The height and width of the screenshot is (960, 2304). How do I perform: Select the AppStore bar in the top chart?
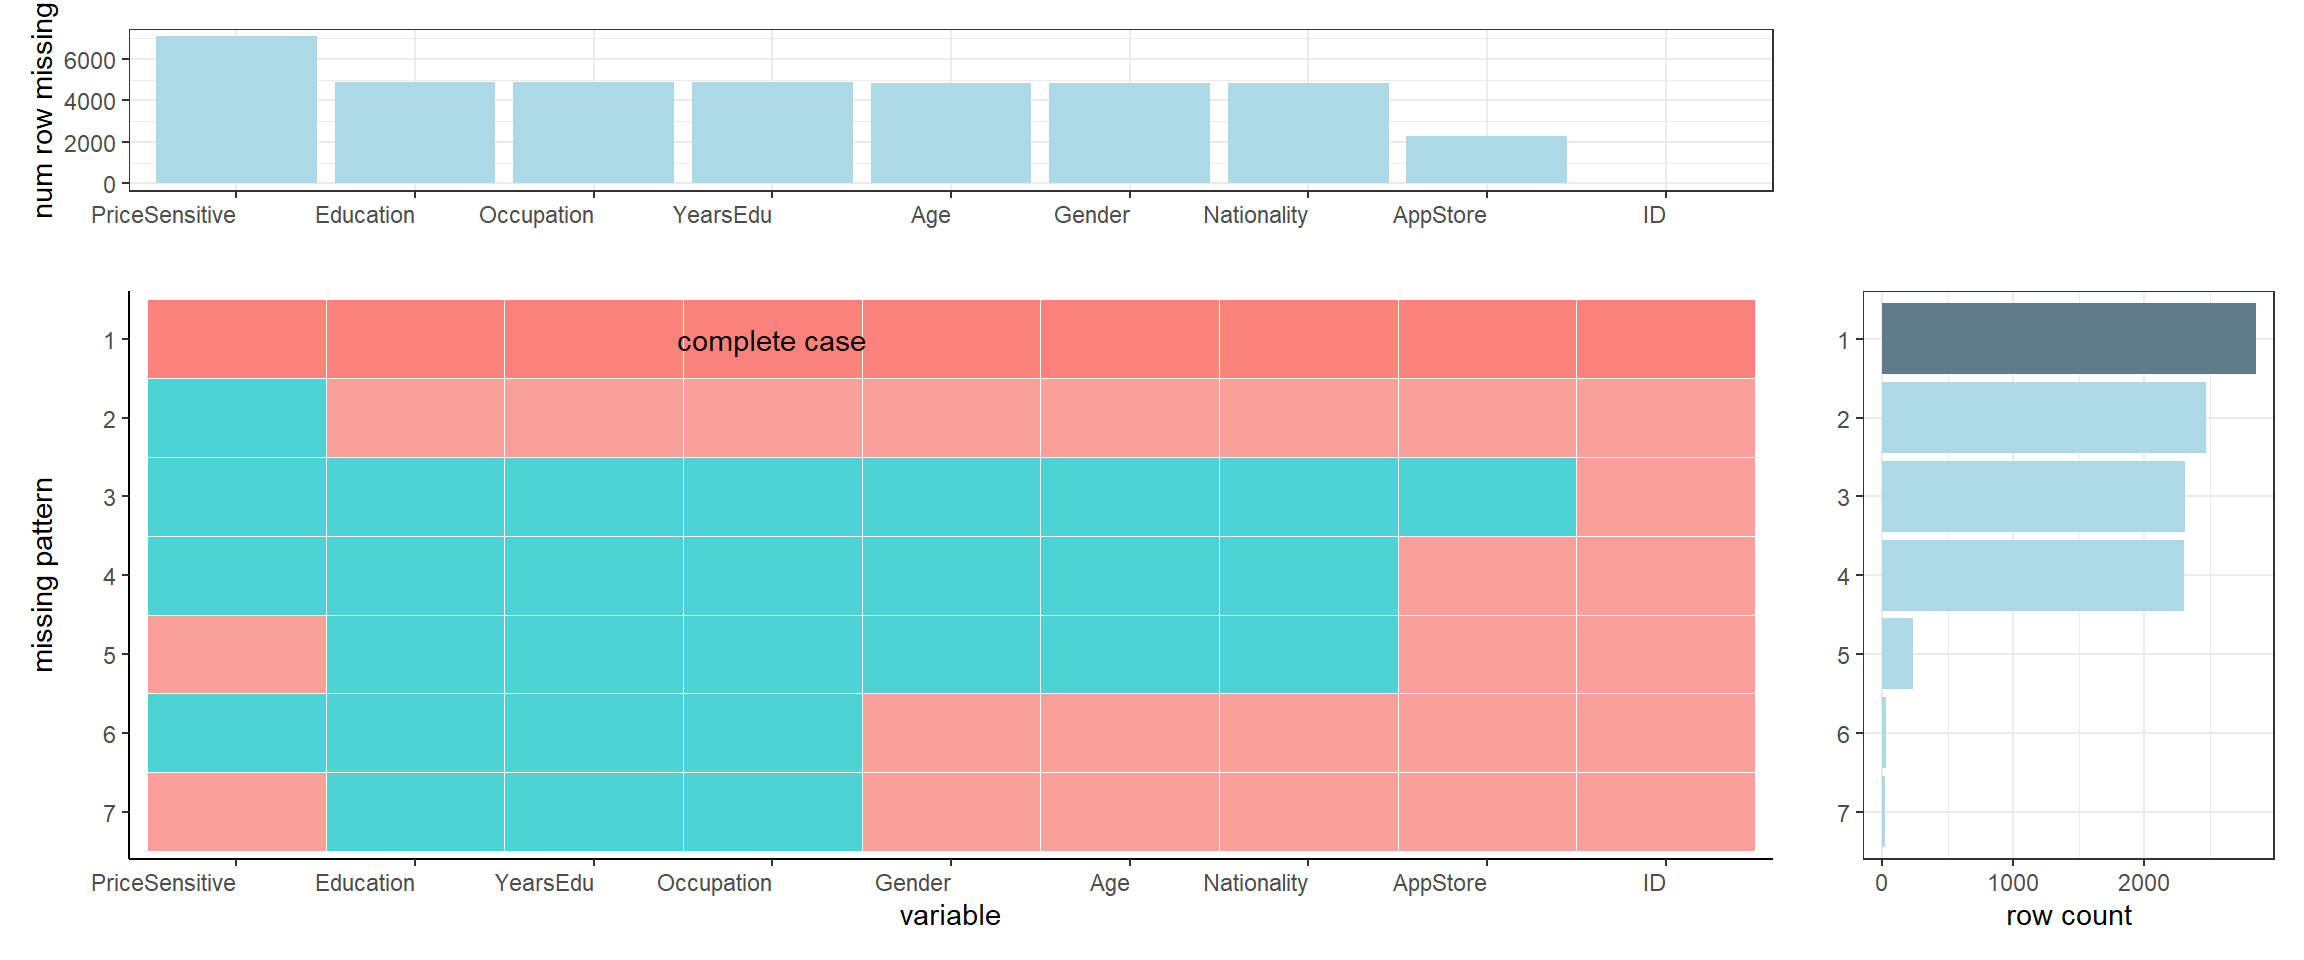pos(1486,159)
